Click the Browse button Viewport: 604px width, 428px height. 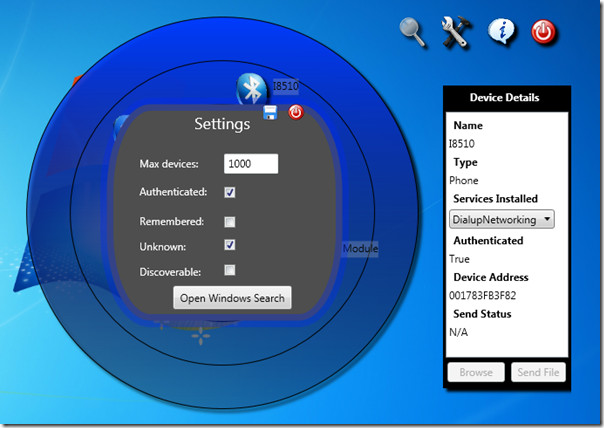pos(476,372)
